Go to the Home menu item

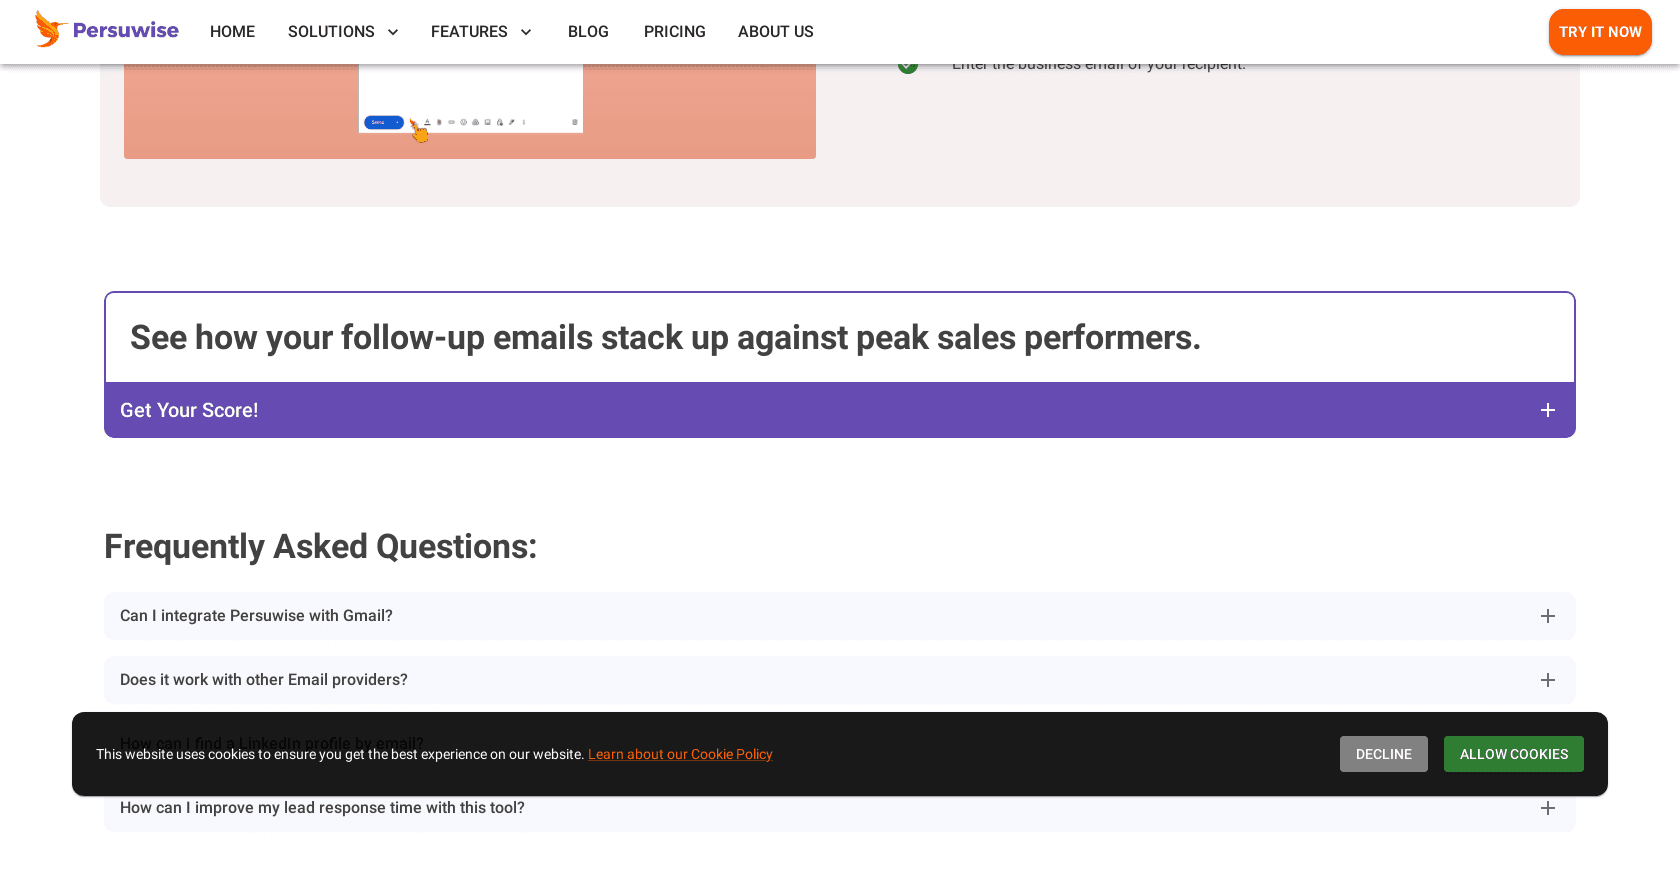pos(232,32)
